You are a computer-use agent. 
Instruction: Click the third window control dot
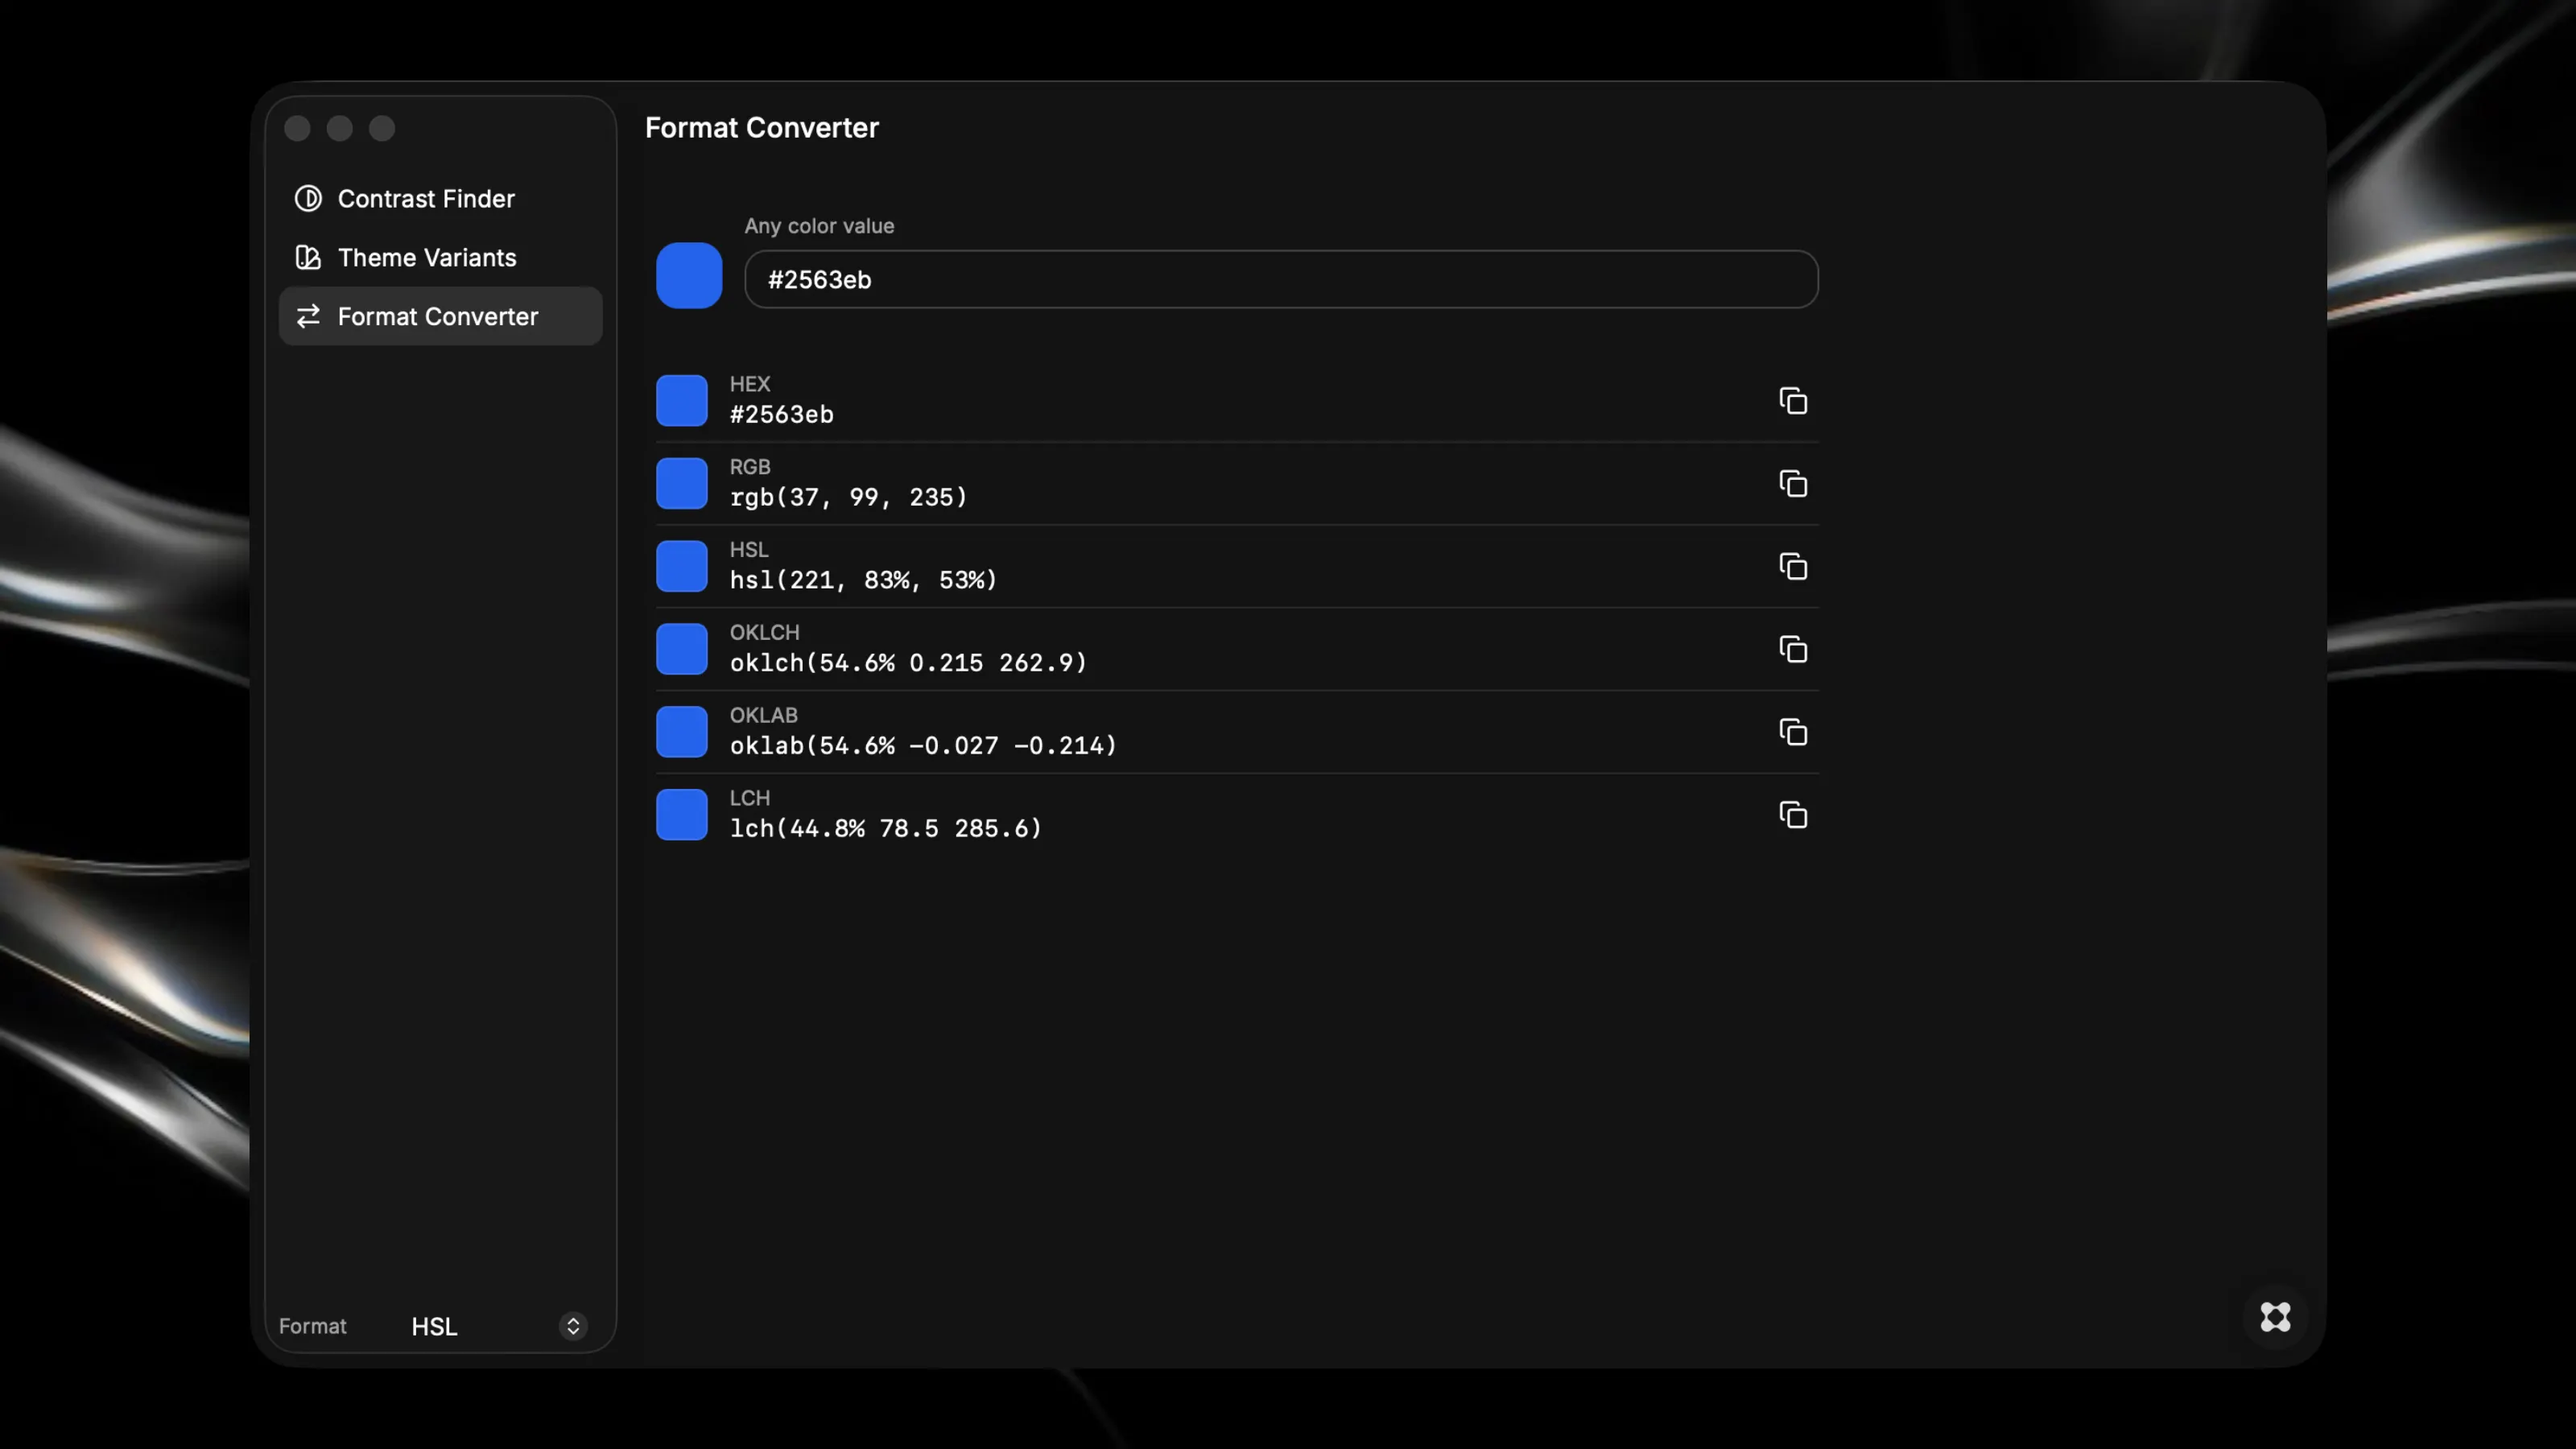382,128
